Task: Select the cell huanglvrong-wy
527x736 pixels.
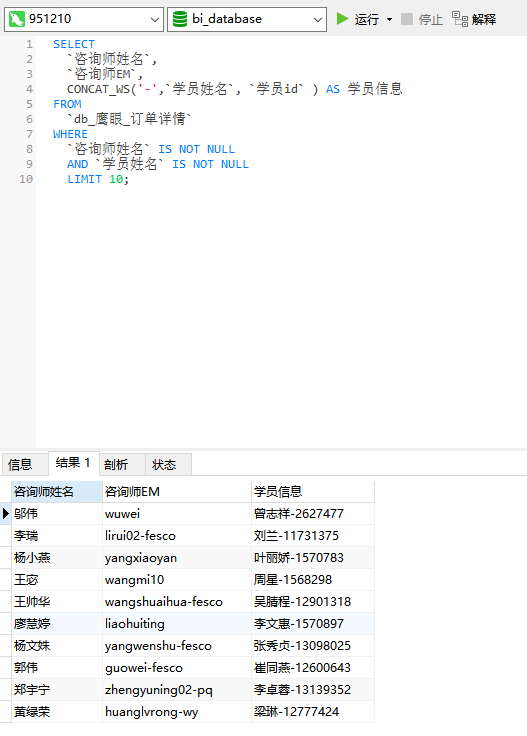Action: pyautogui.click(x=177, y=712)
